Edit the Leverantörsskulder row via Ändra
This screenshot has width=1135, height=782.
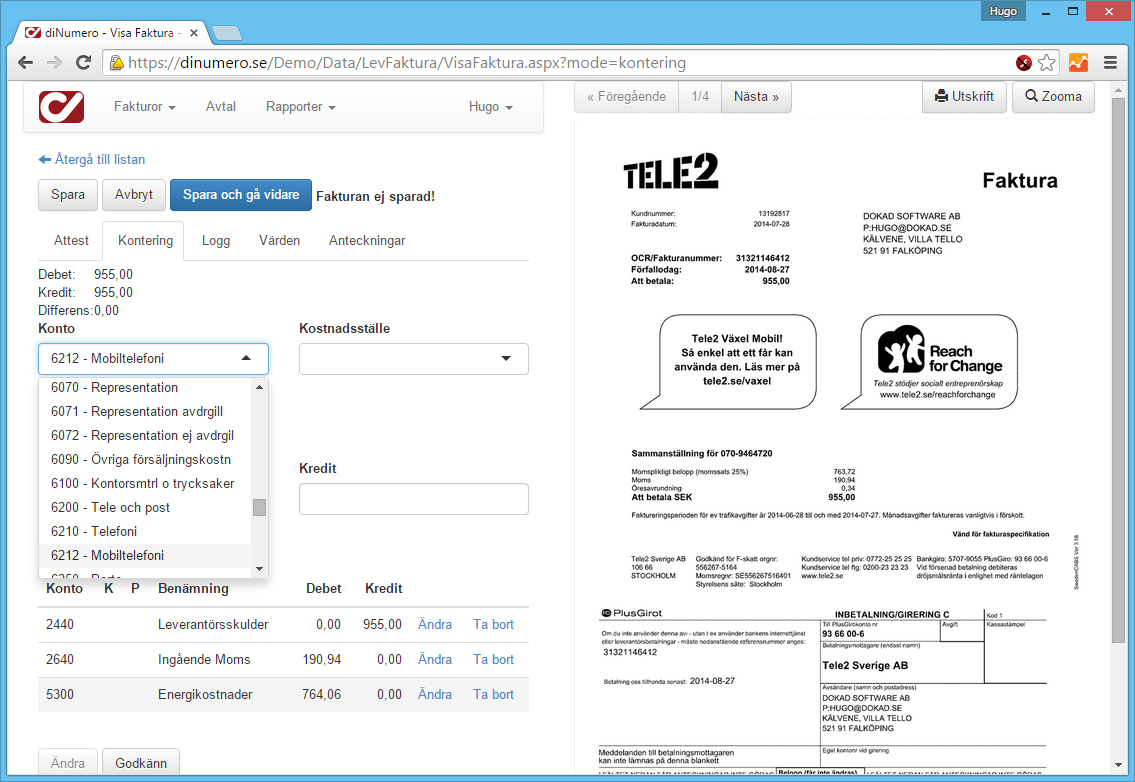click(x=435, y=624)
